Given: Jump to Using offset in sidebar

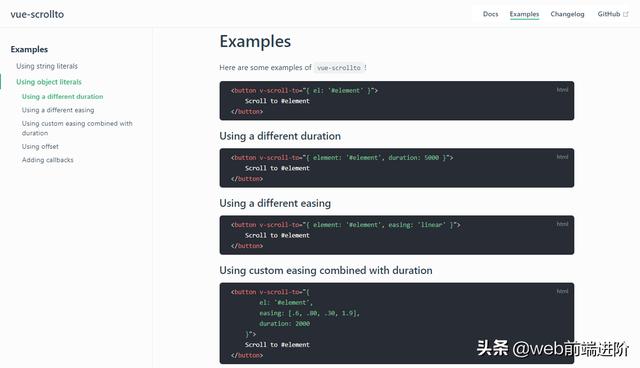Looking at the screenshot, I should [x=40, y=146].
